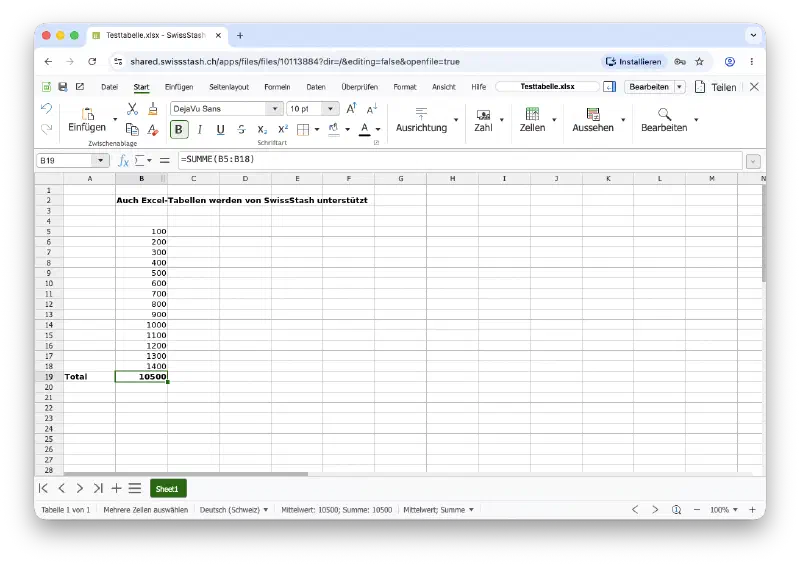This screenshot has height=565, width=800.
Task: Switch to the Überprüfen tab
Action: [360, 87]
